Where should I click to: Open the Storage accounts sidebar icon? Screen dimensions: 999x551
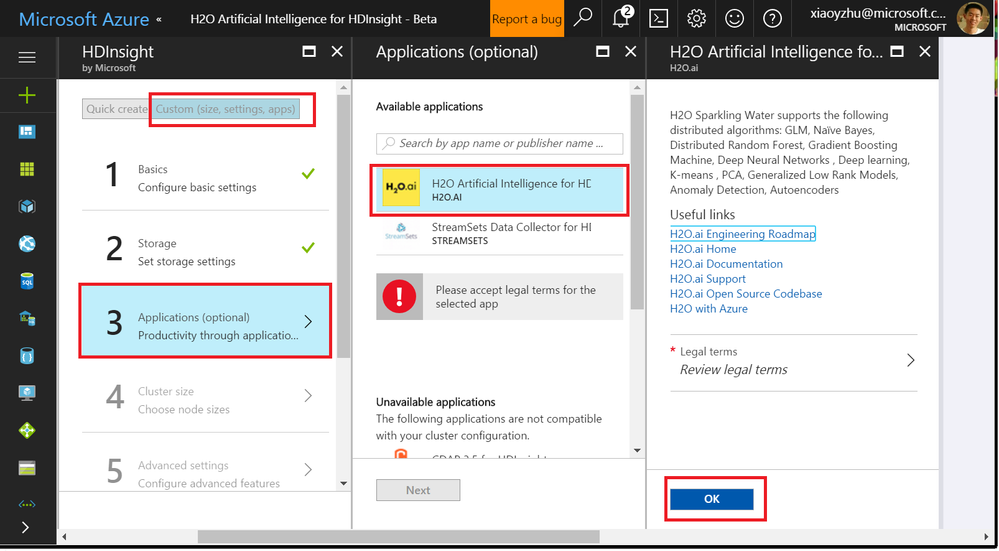[x=27, y=468]
